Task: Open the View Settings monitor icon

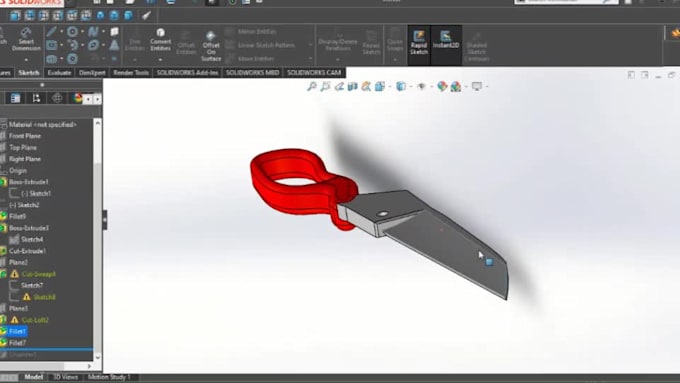Action: [x=477, y=86]
